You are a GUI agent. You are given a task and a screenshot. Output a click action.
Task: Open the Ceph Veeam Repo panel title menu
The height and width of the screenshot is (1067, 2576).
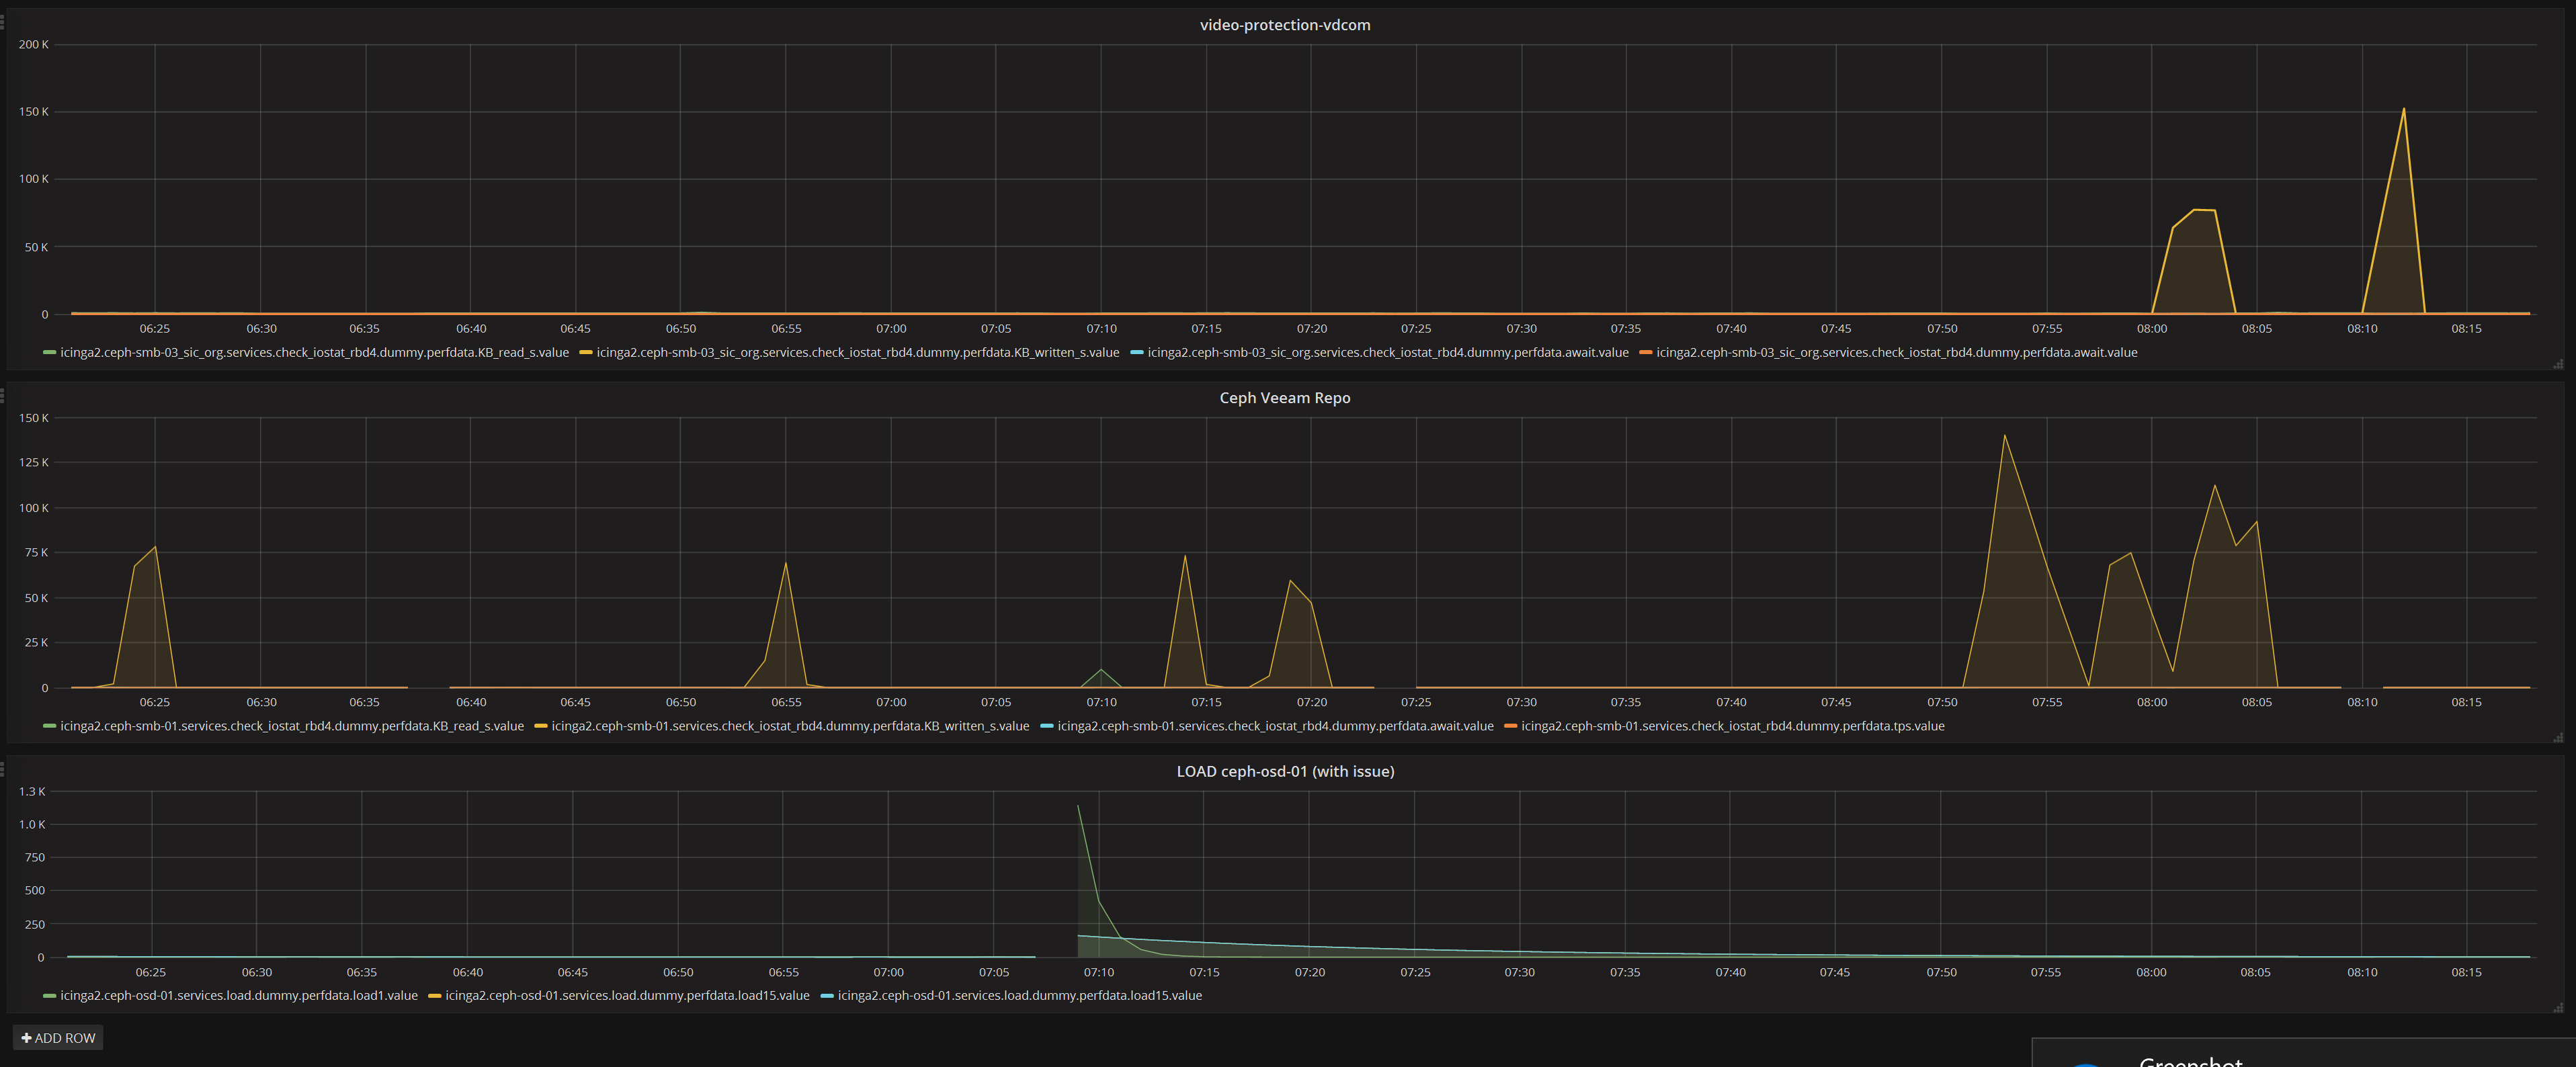click(1285, 398)
